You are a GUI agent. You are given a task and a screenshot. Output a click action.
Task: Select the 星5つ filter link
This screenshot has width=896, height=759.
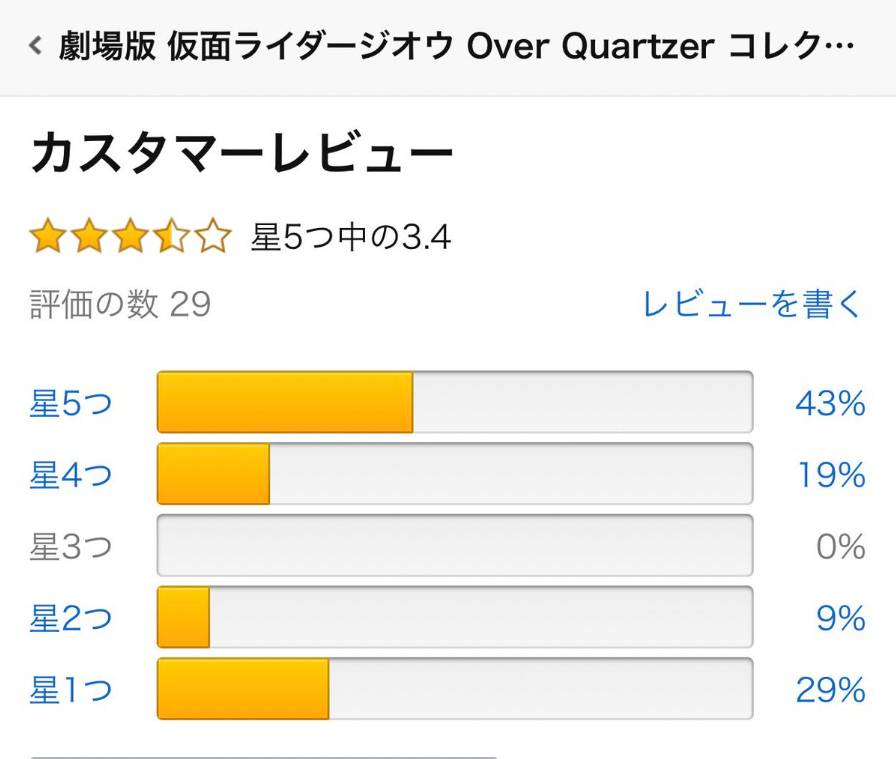click(x=71, y=403)
